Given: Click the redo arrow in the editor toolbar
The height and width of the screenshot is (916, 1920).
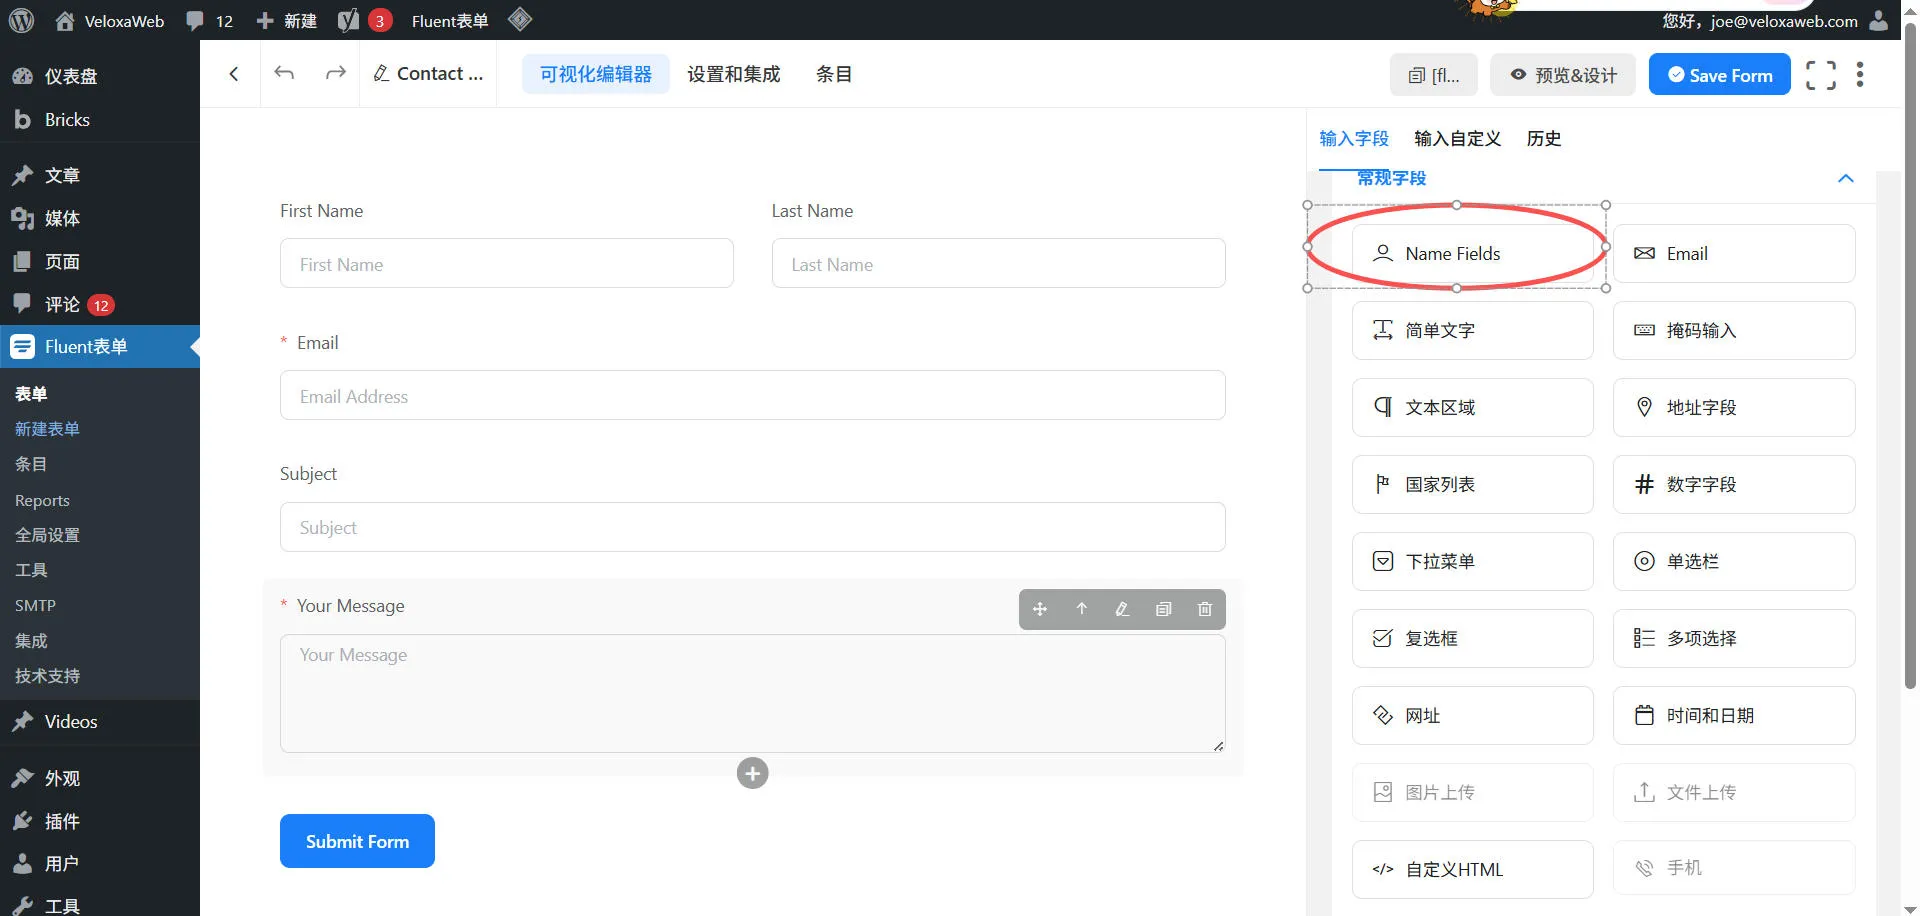Looking at the screenshot, I should (x=336, y=73).
